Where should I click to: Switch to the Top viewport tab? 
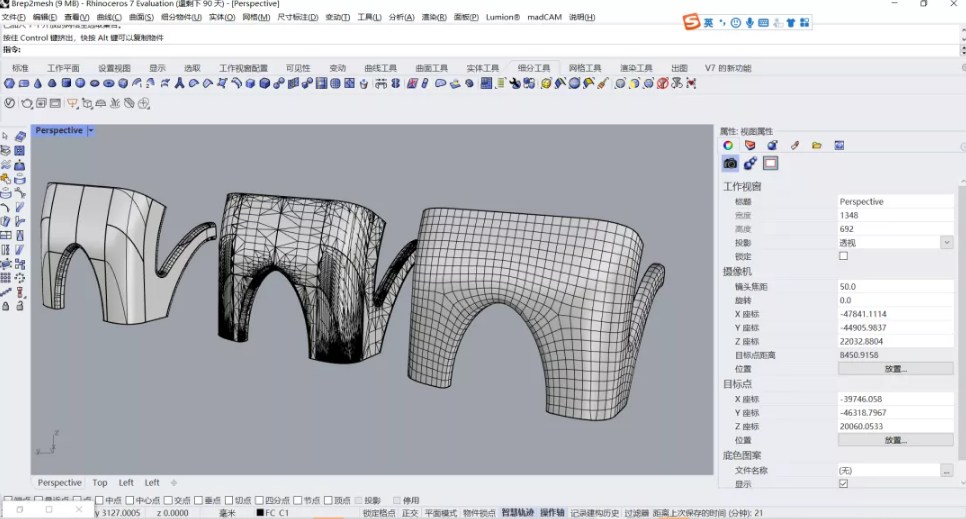pyautogui.click(x=100, y=483)
